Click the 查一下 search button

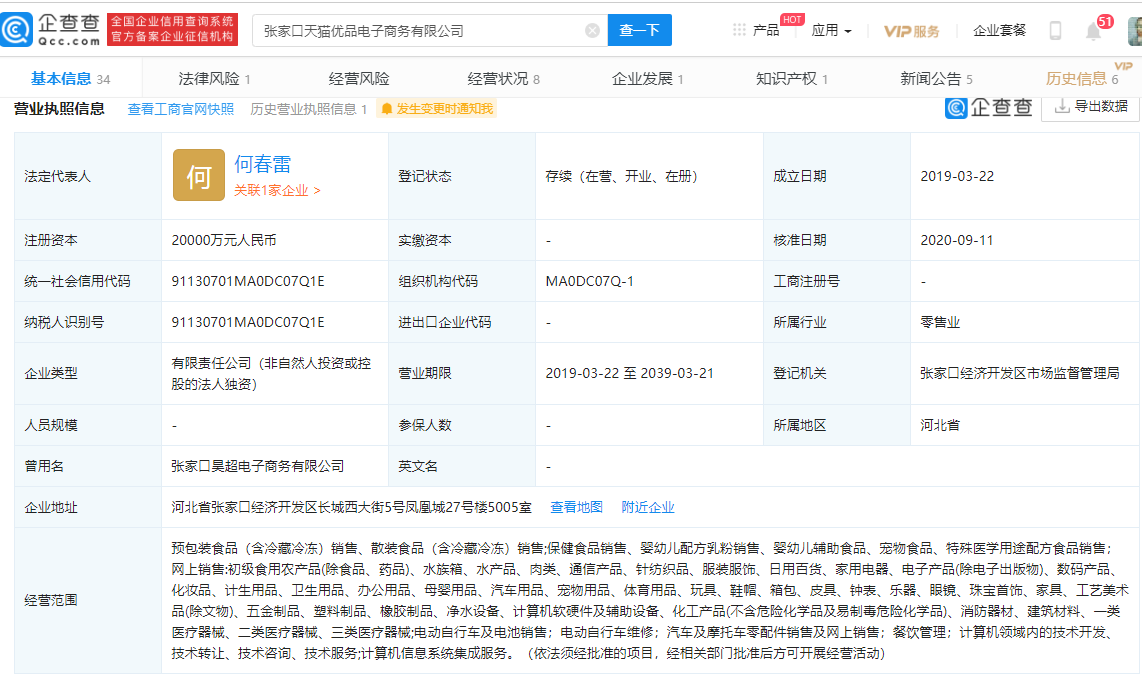pyautogui.click(x=639, y=30)
